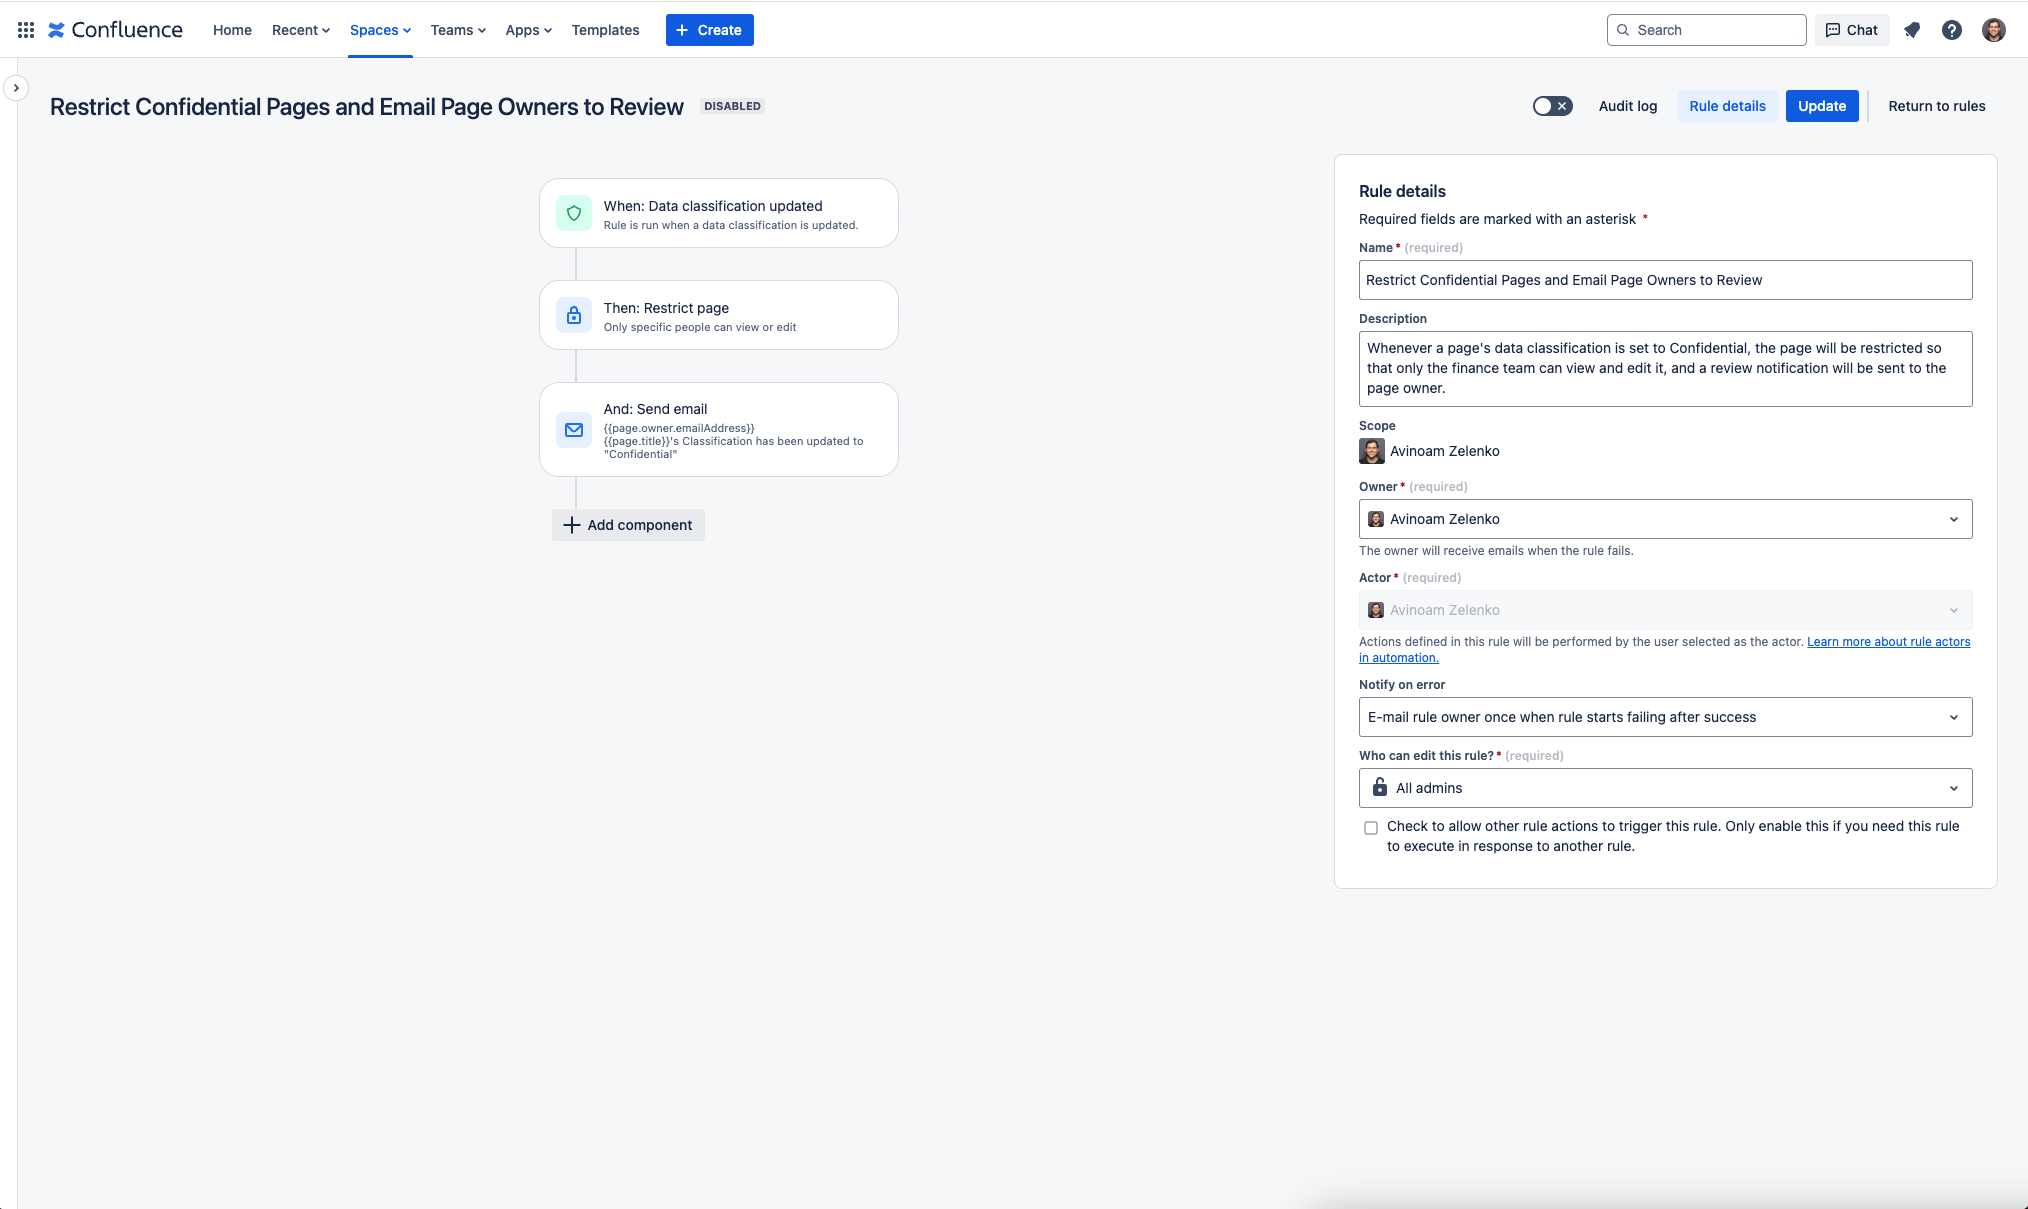This screenshot has width=2028, height=1209.
Task: Open the Spaces menu
Action: (x=379, y=30)
